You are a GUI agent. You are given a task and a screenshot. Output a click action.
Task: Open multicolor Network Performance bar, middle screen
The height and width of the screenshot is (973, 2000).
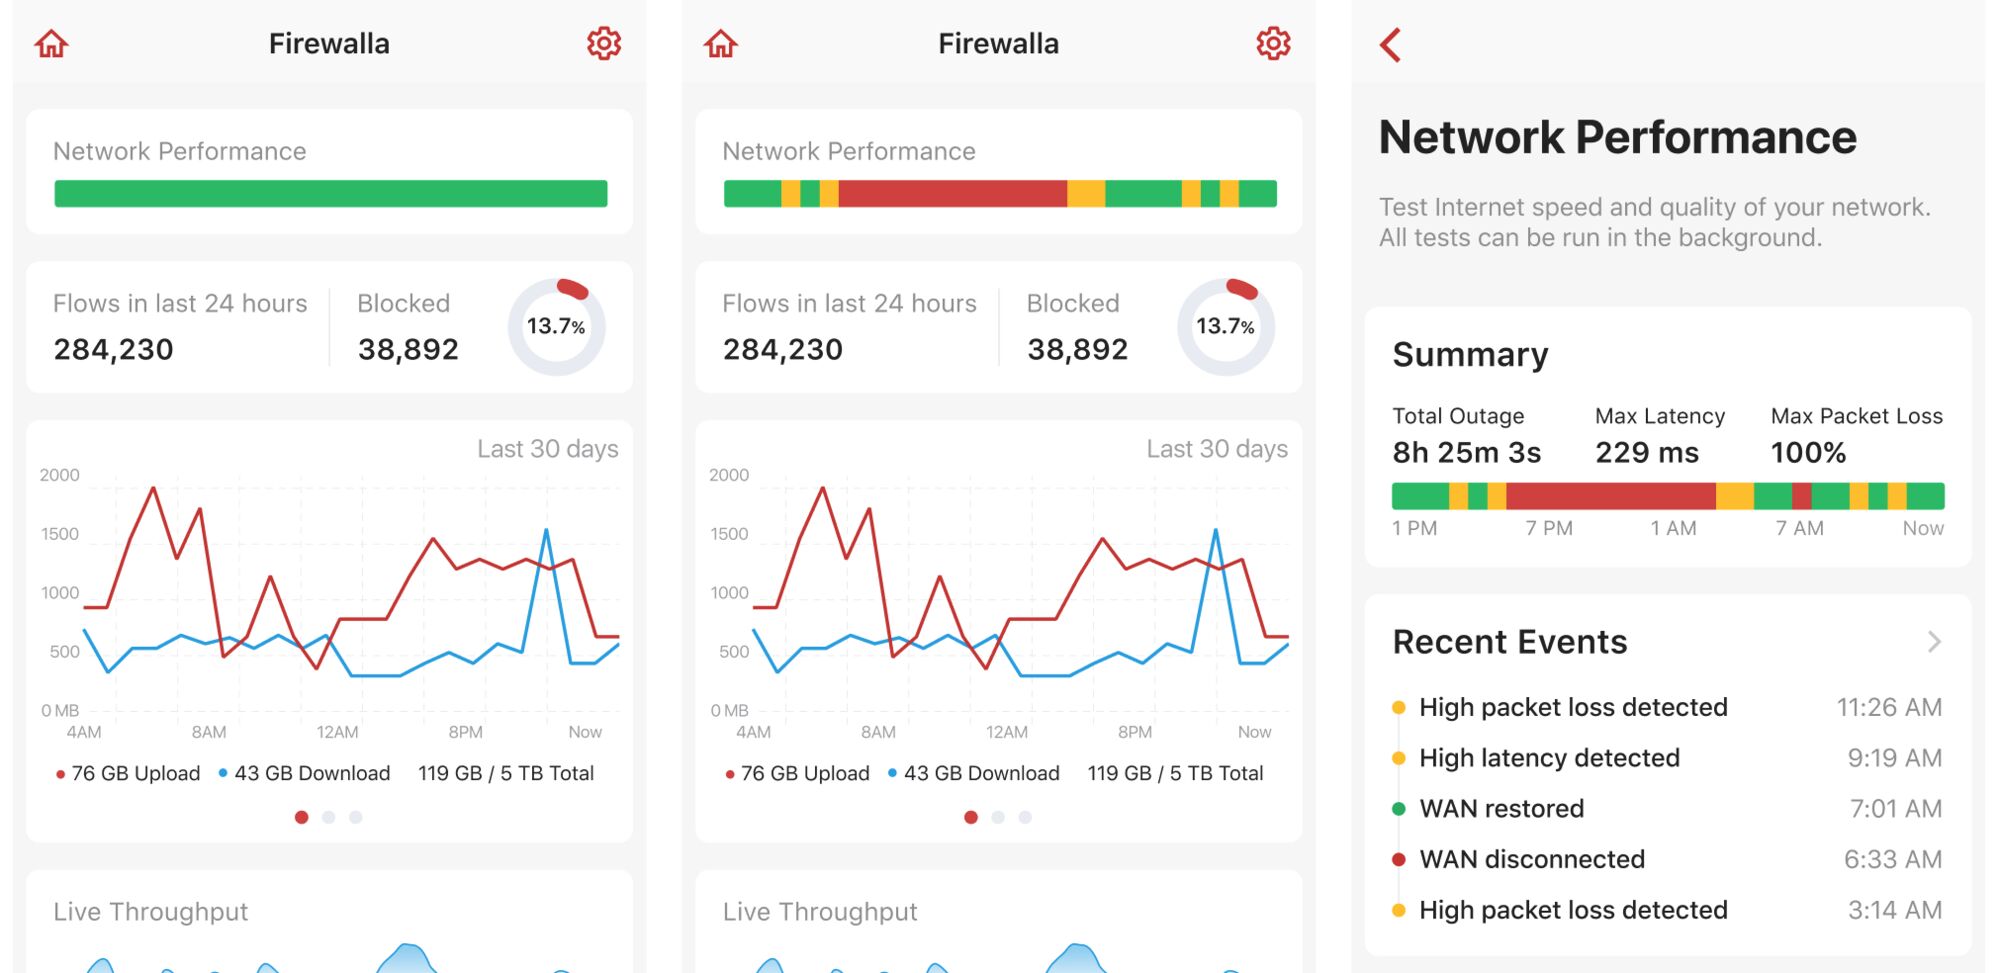[x=1000, y=194]
